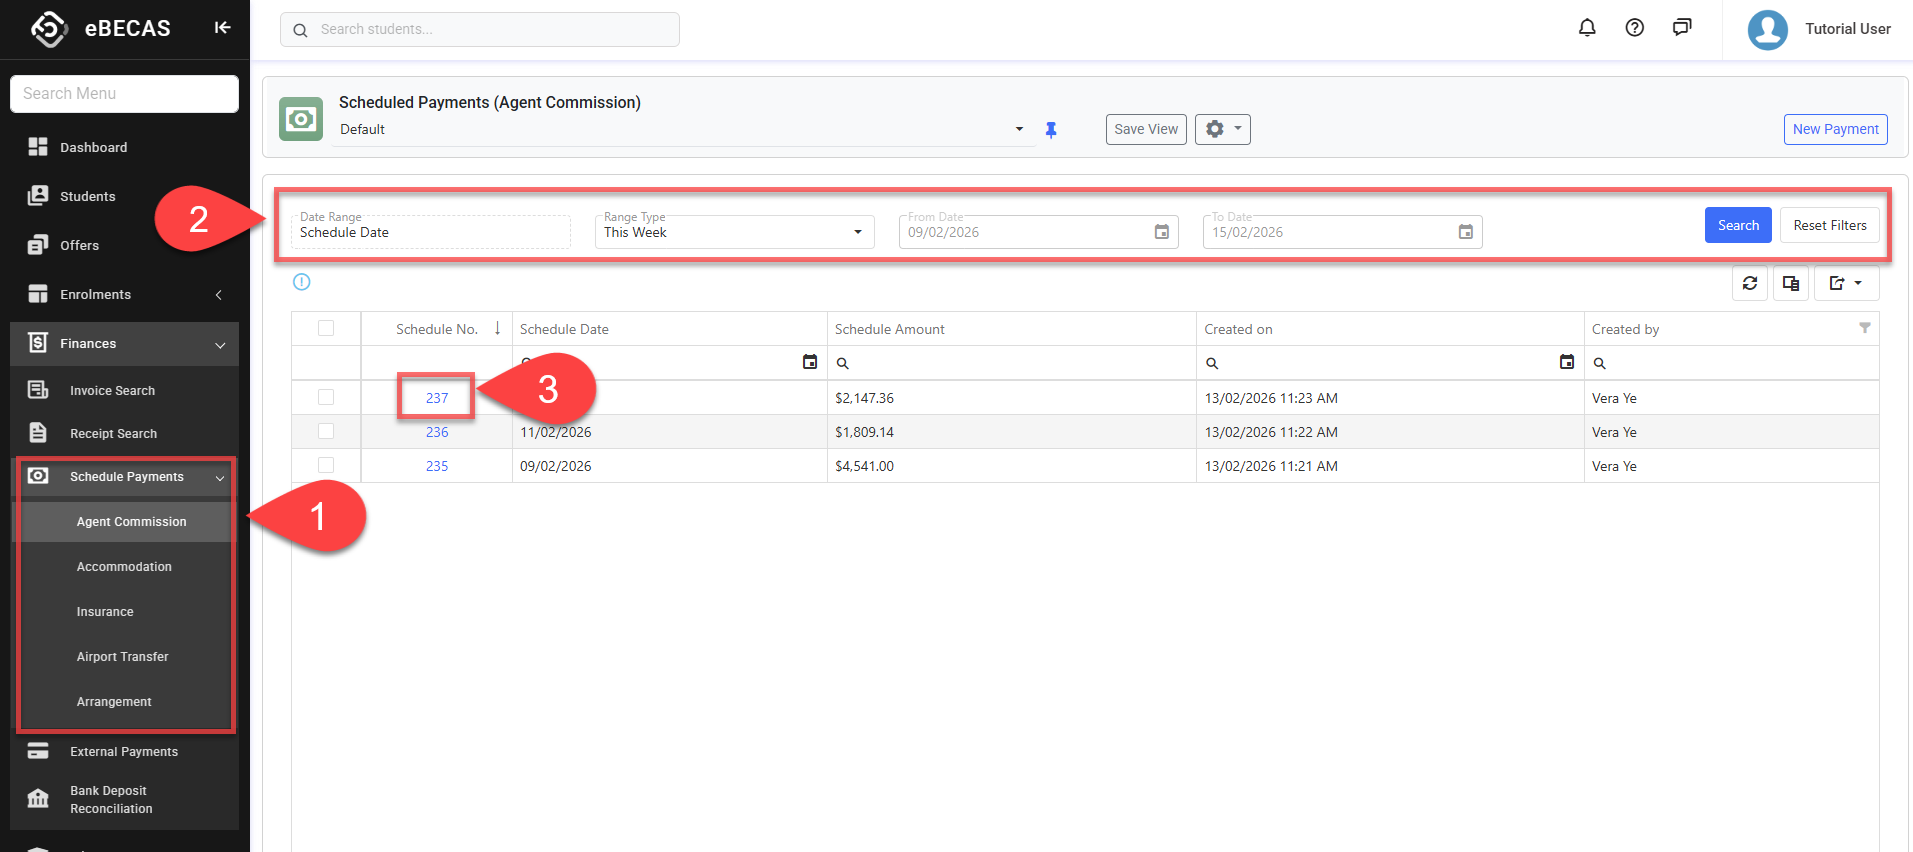Open Accommodation under Schedule Payments
The width and height of the screenshot is (1913, 852).
(124, 567)
